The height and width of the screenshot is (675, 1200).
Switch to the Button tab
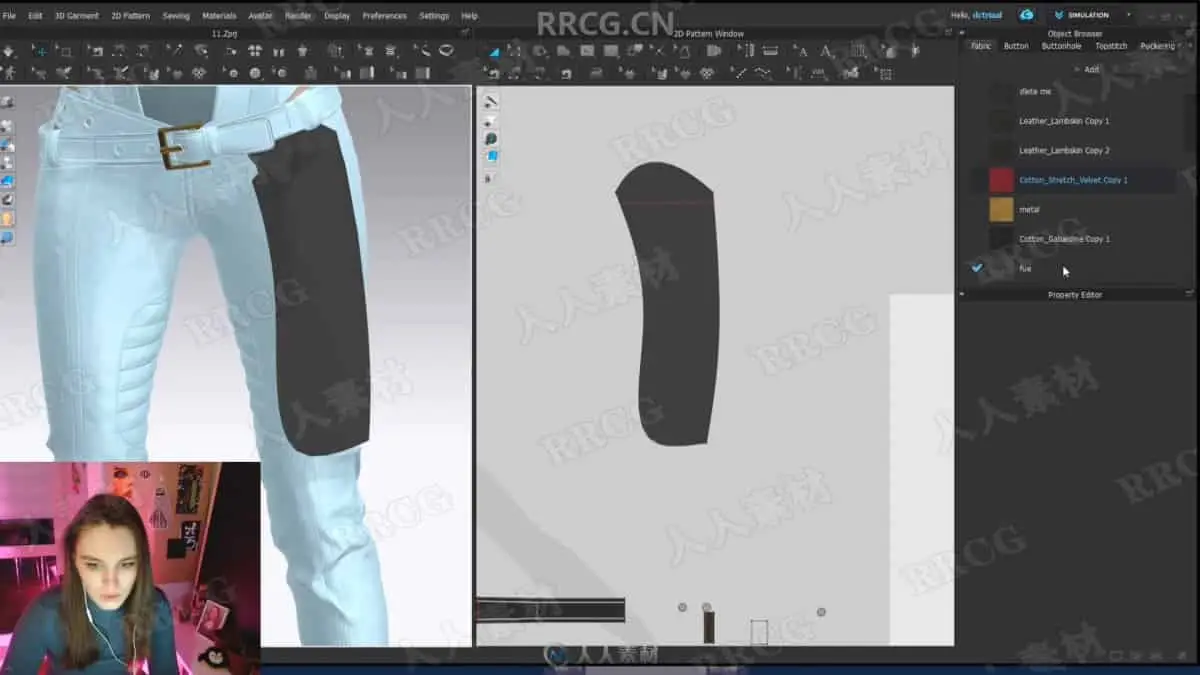(1016, 46)
